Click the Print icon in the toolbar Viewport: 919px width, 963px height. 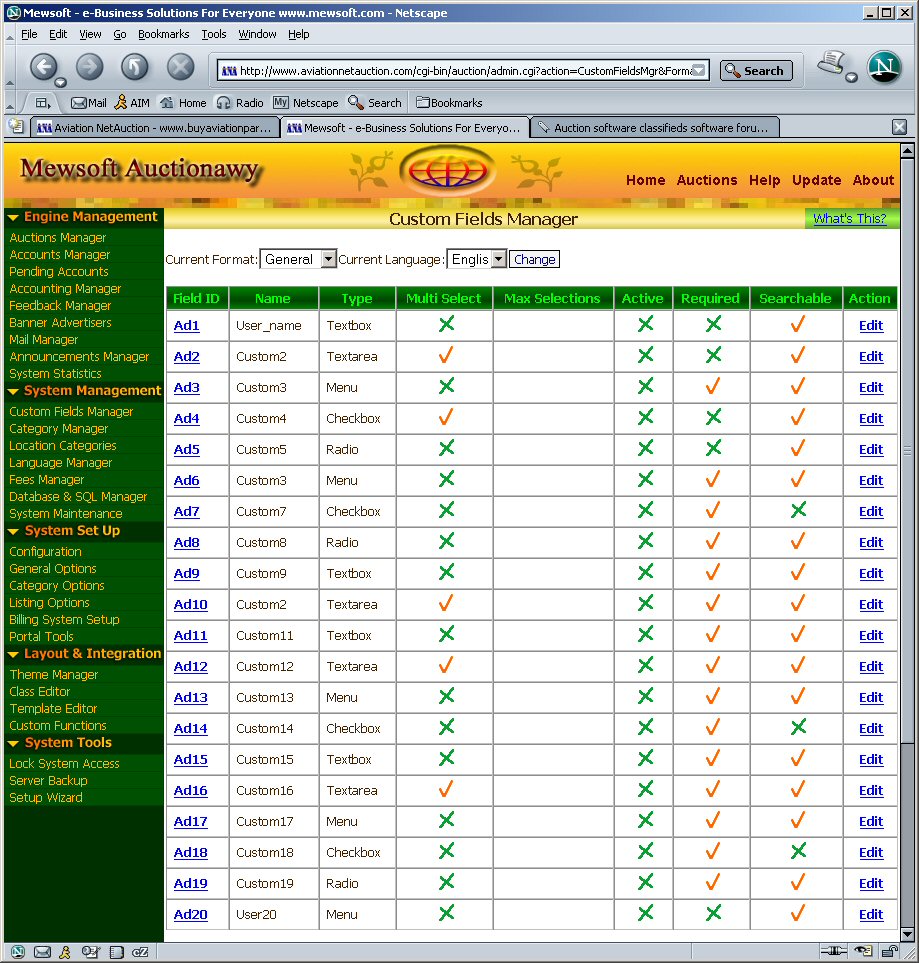point(832,63)
